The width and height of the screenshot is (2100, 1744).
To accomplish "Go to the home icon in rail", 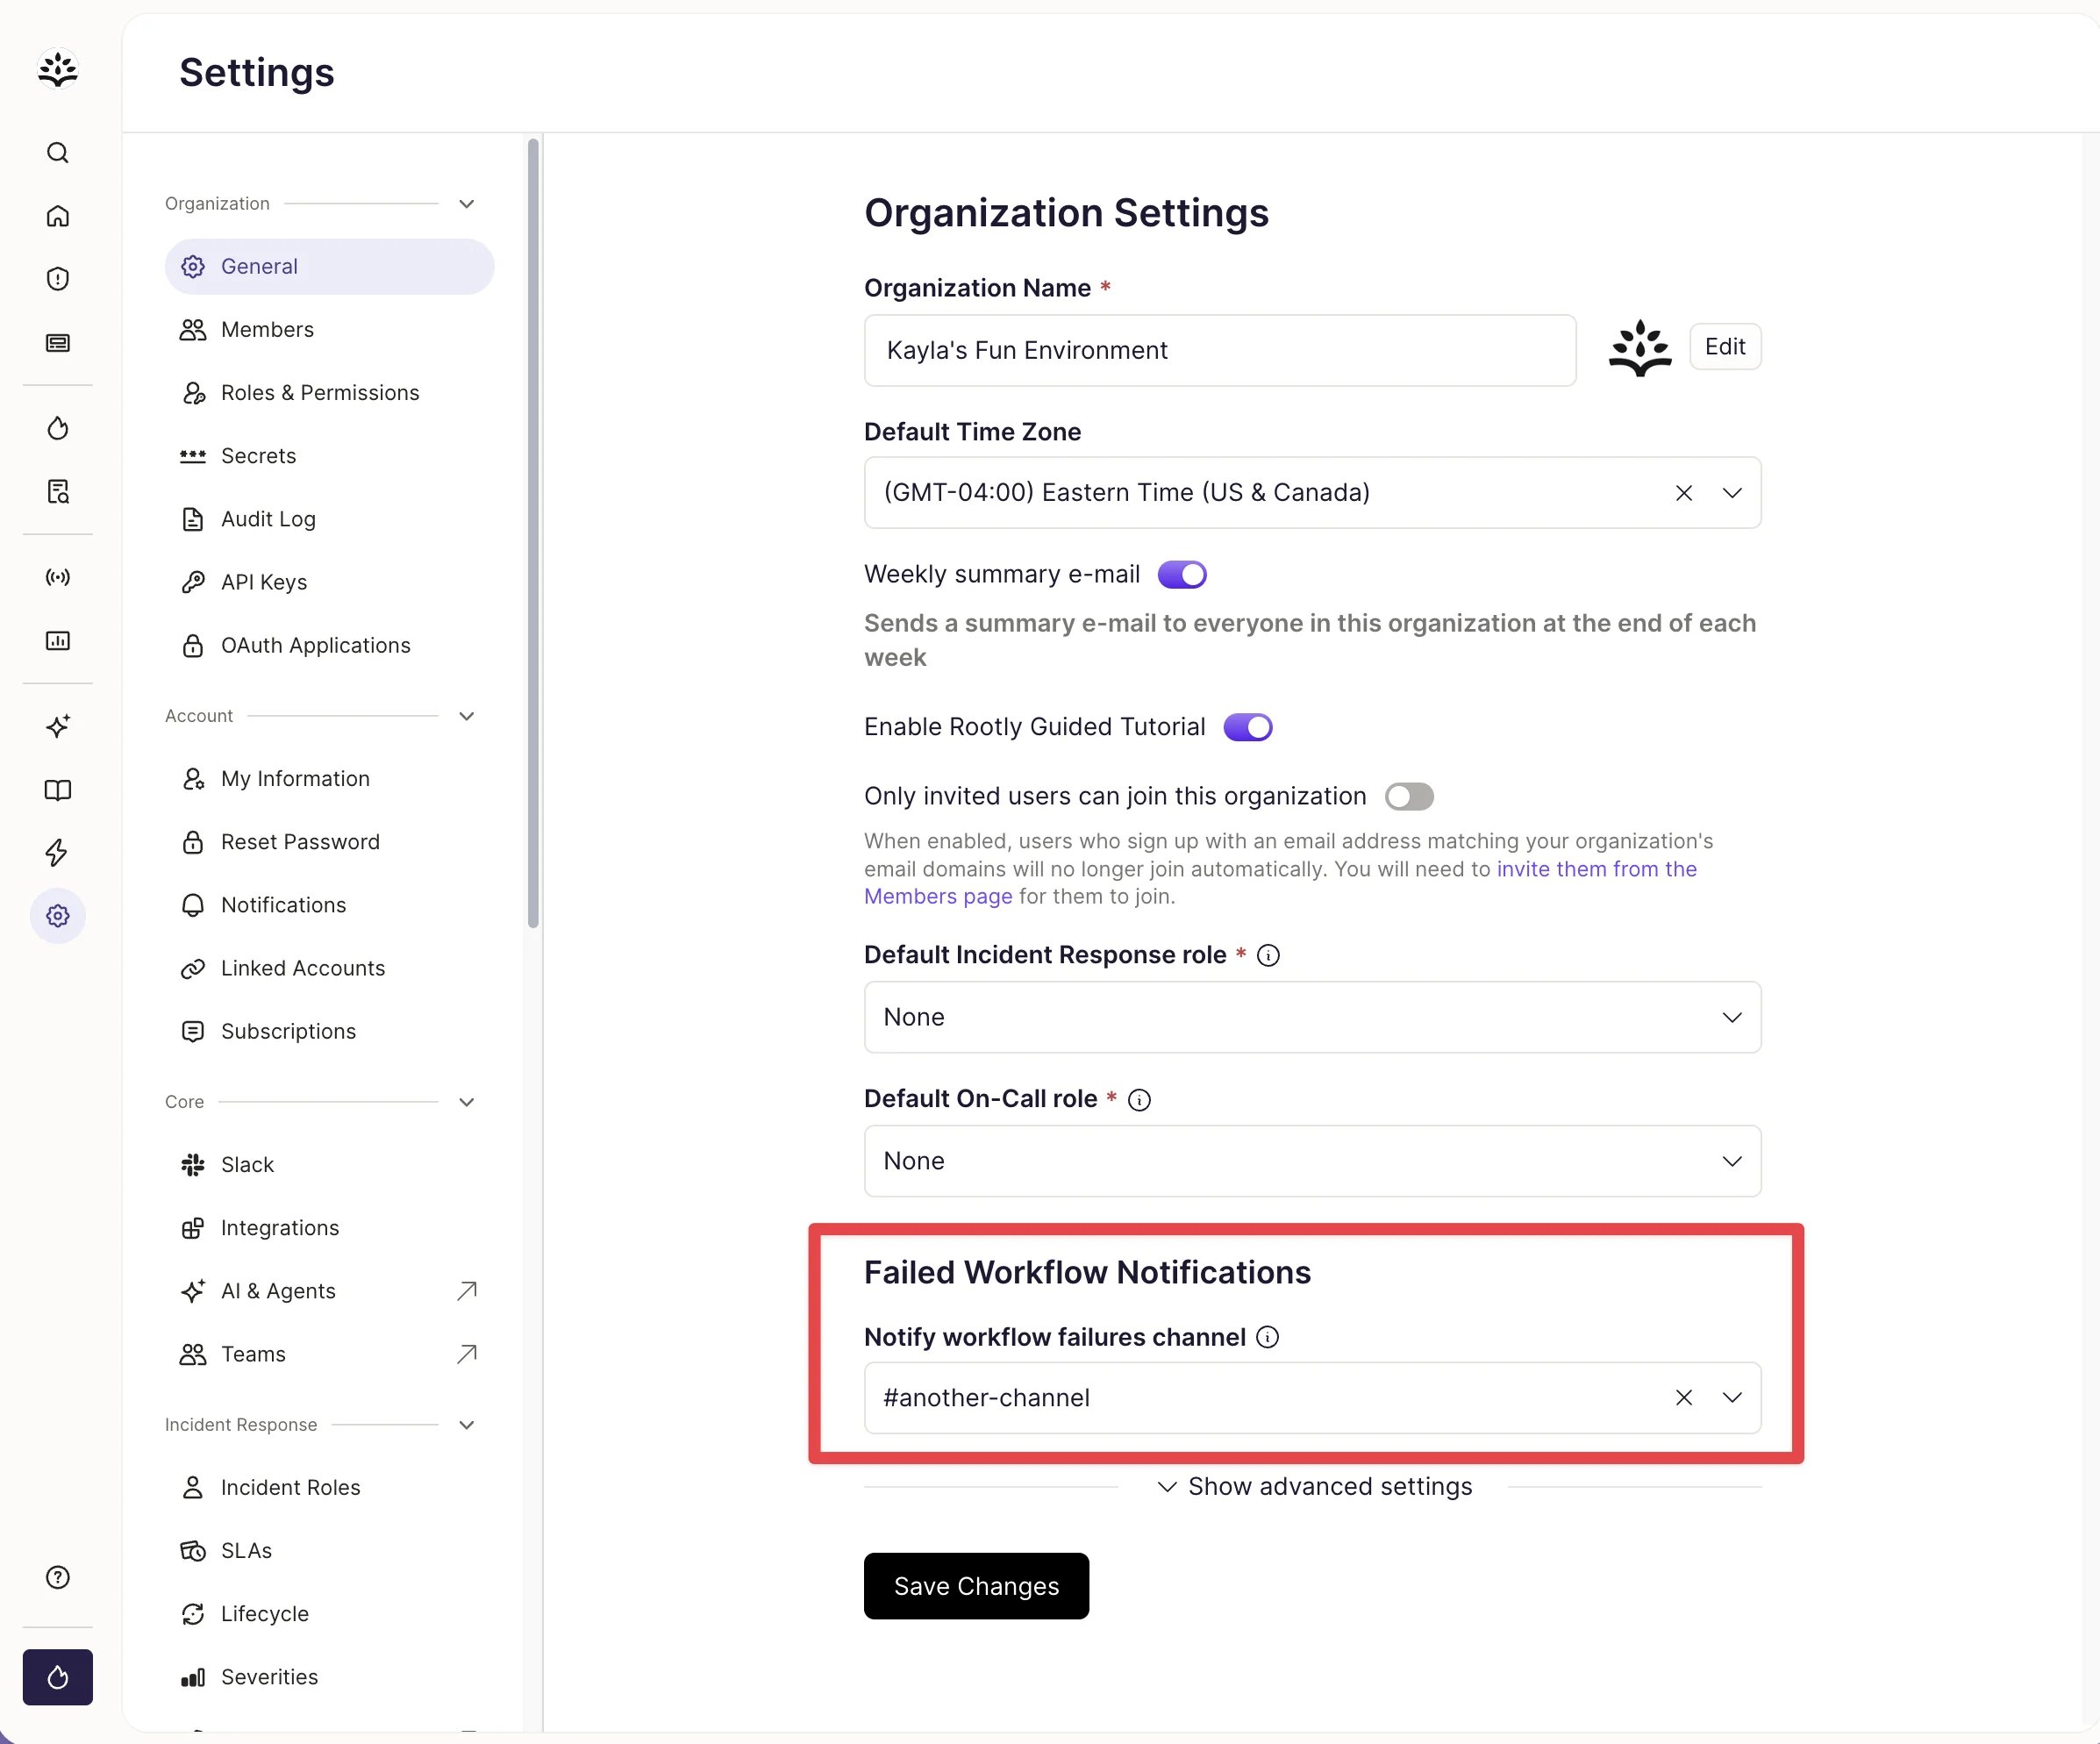I will pos(58,216).
